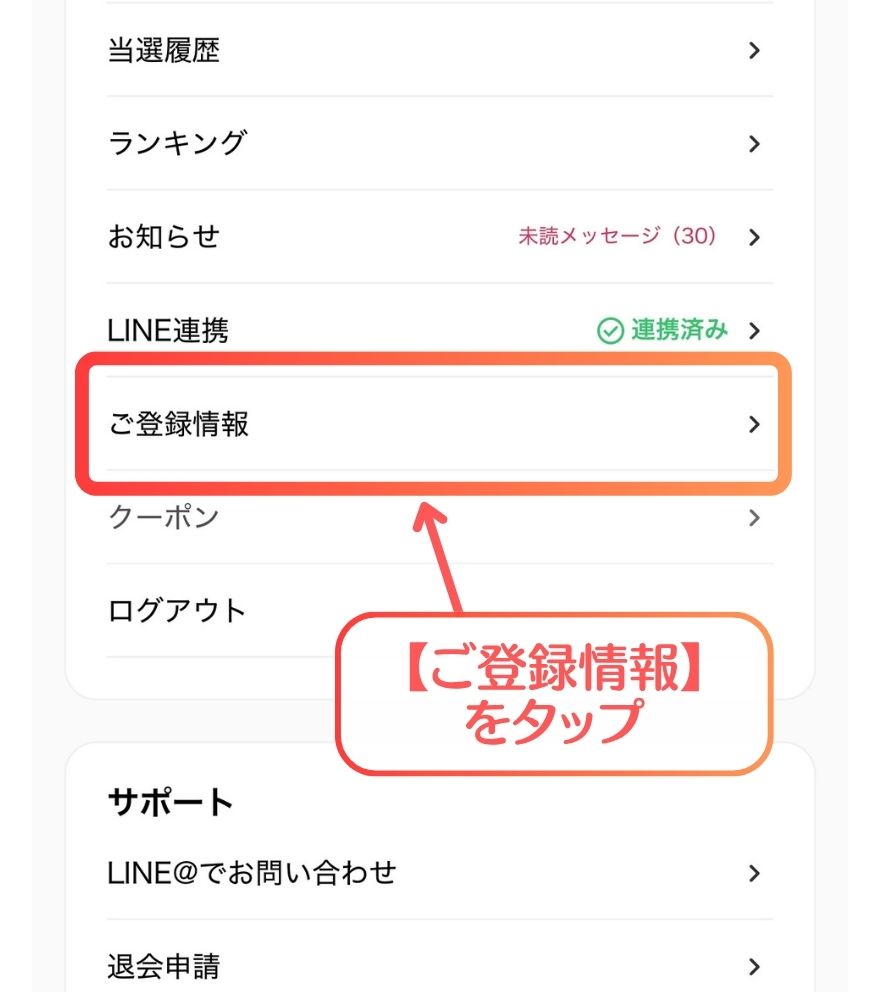880x1000 pixels.
Task: Expand ランキング via its chevron arrow
Action: (757, 143)
